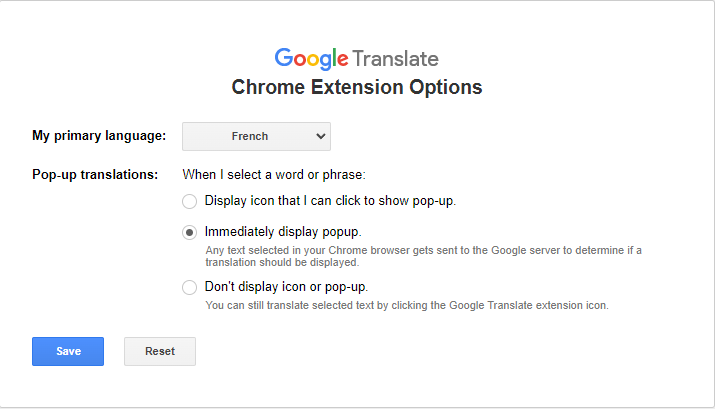Click the Google Translate logo
Viewport: 715px width, 409px height.
[356, 58]
